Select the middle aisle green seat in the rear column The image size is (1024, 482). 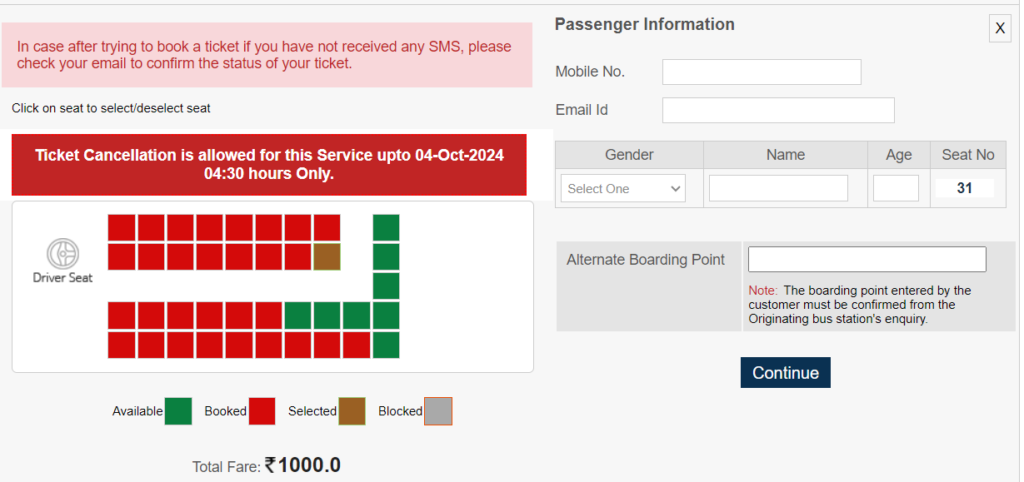click(x=386, y=286)
